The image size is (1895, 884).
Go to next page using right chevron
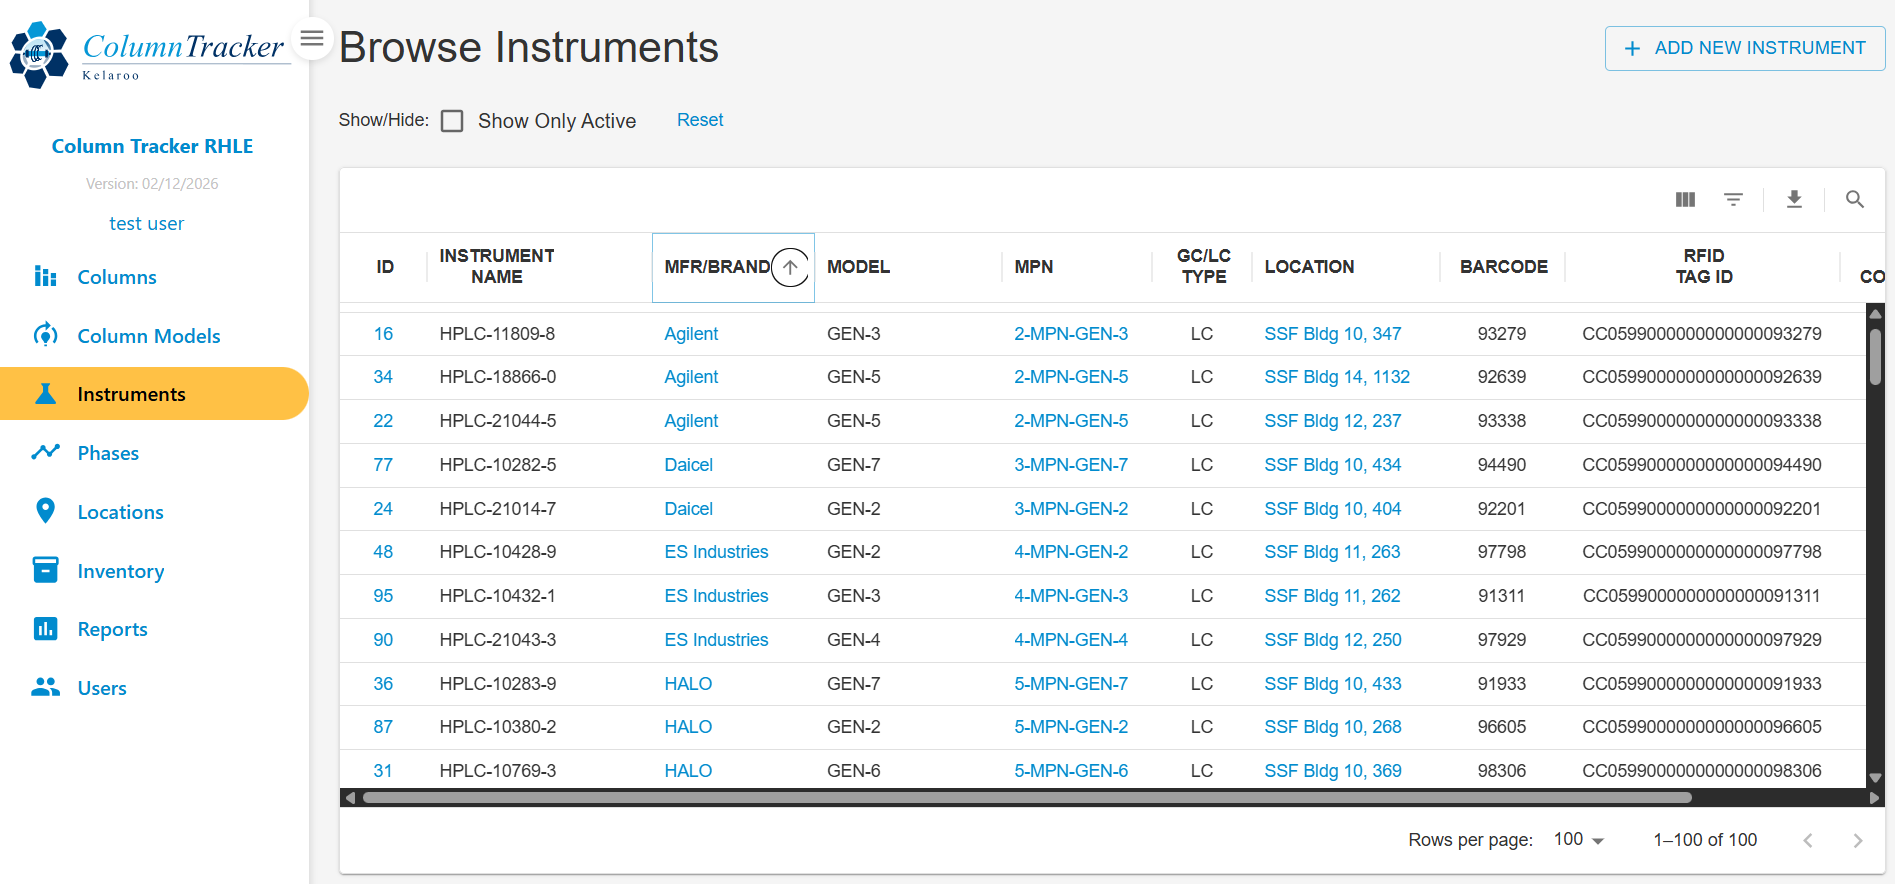point(1857,841)
